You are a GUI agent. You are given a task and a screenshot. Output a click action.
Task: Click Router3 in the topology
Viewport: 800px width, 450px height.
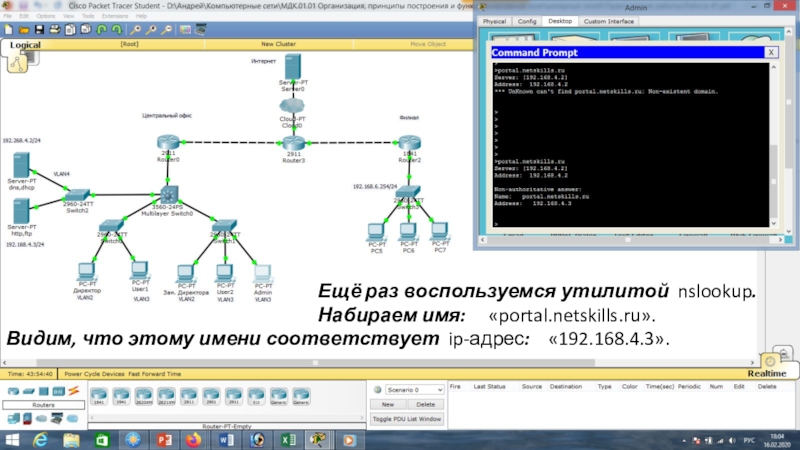click(x=293, y=143)
